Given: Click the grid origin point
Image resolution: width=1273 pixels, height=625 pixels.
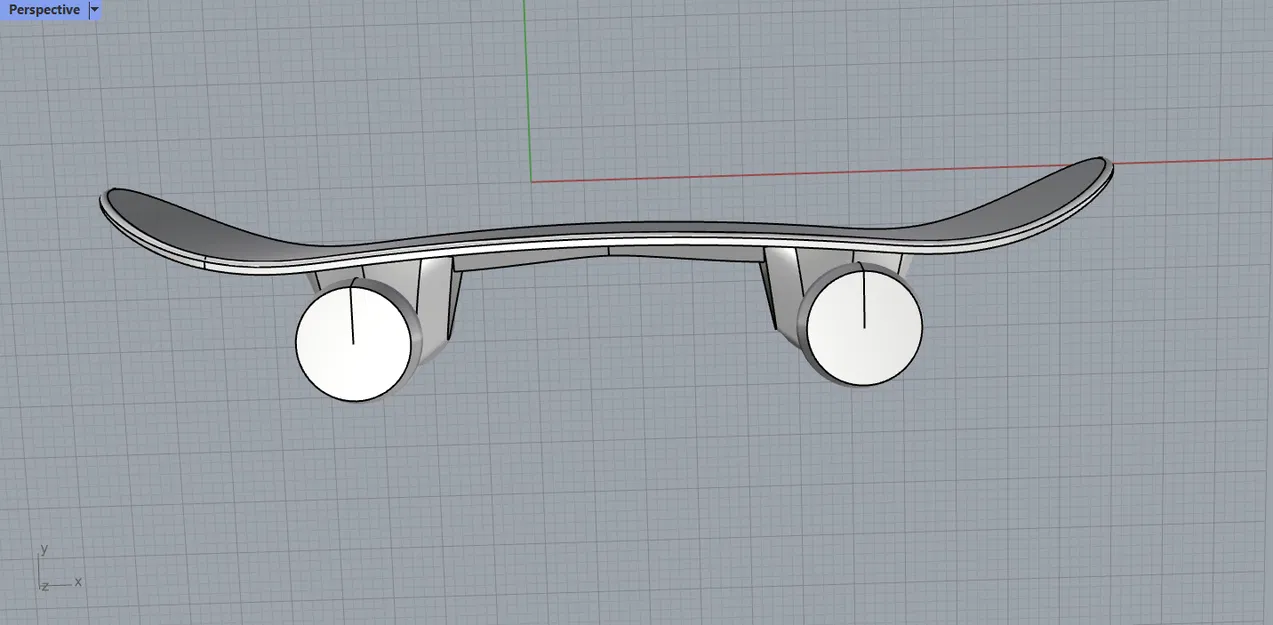Looking at the screenshot, I should (533, 180).
